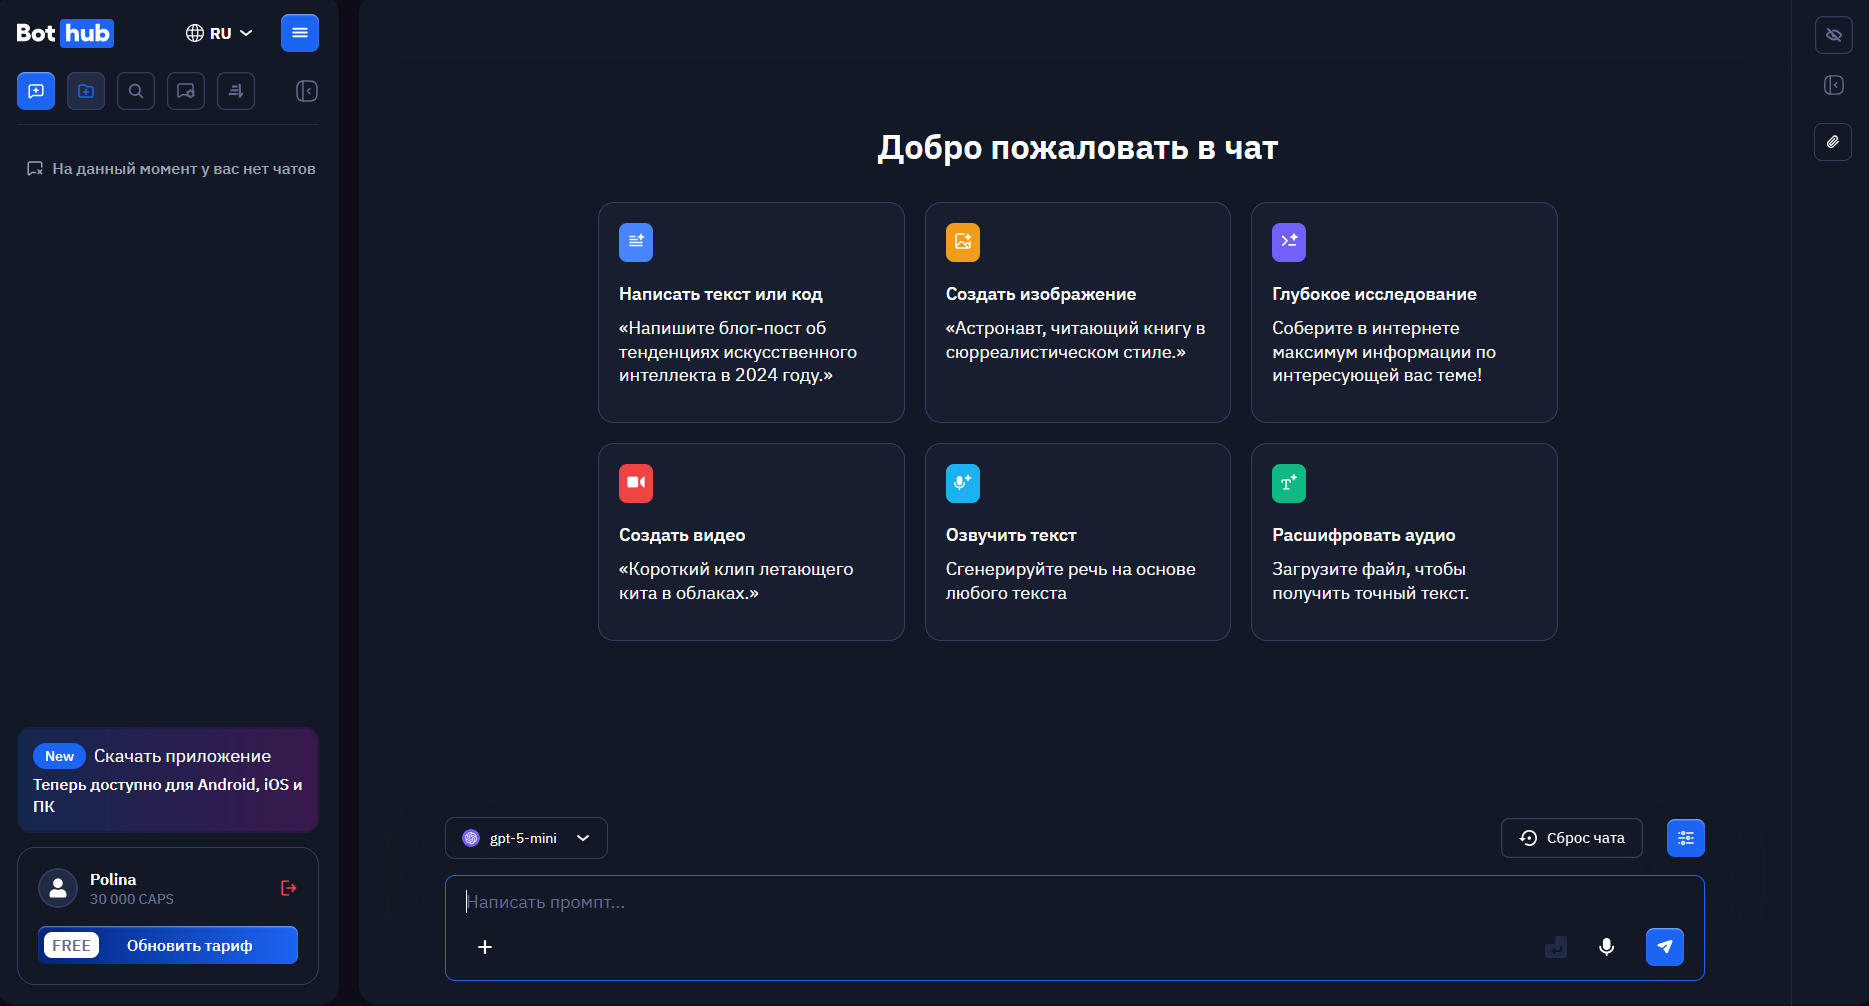Open the blue hamburger main menu
The width and height of the screenshot is (1869, 1006).
(300, 33)
